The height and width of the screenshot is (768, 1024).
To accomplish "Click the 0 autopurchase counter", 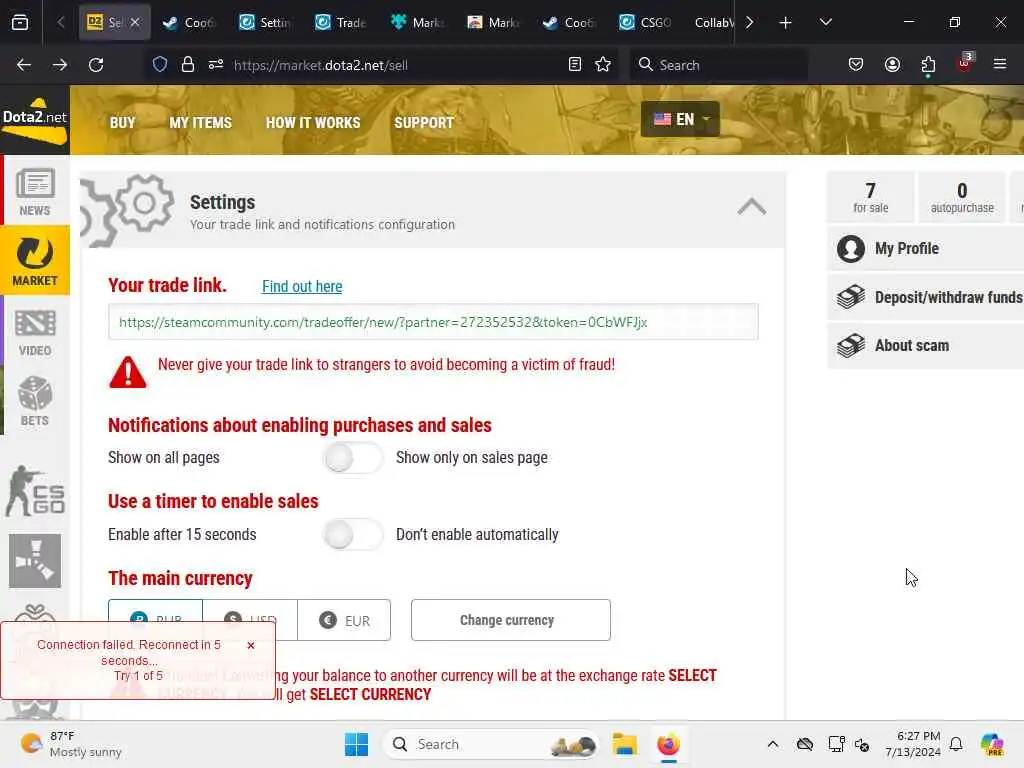I will pyautogui.click(x=961, y=197).
